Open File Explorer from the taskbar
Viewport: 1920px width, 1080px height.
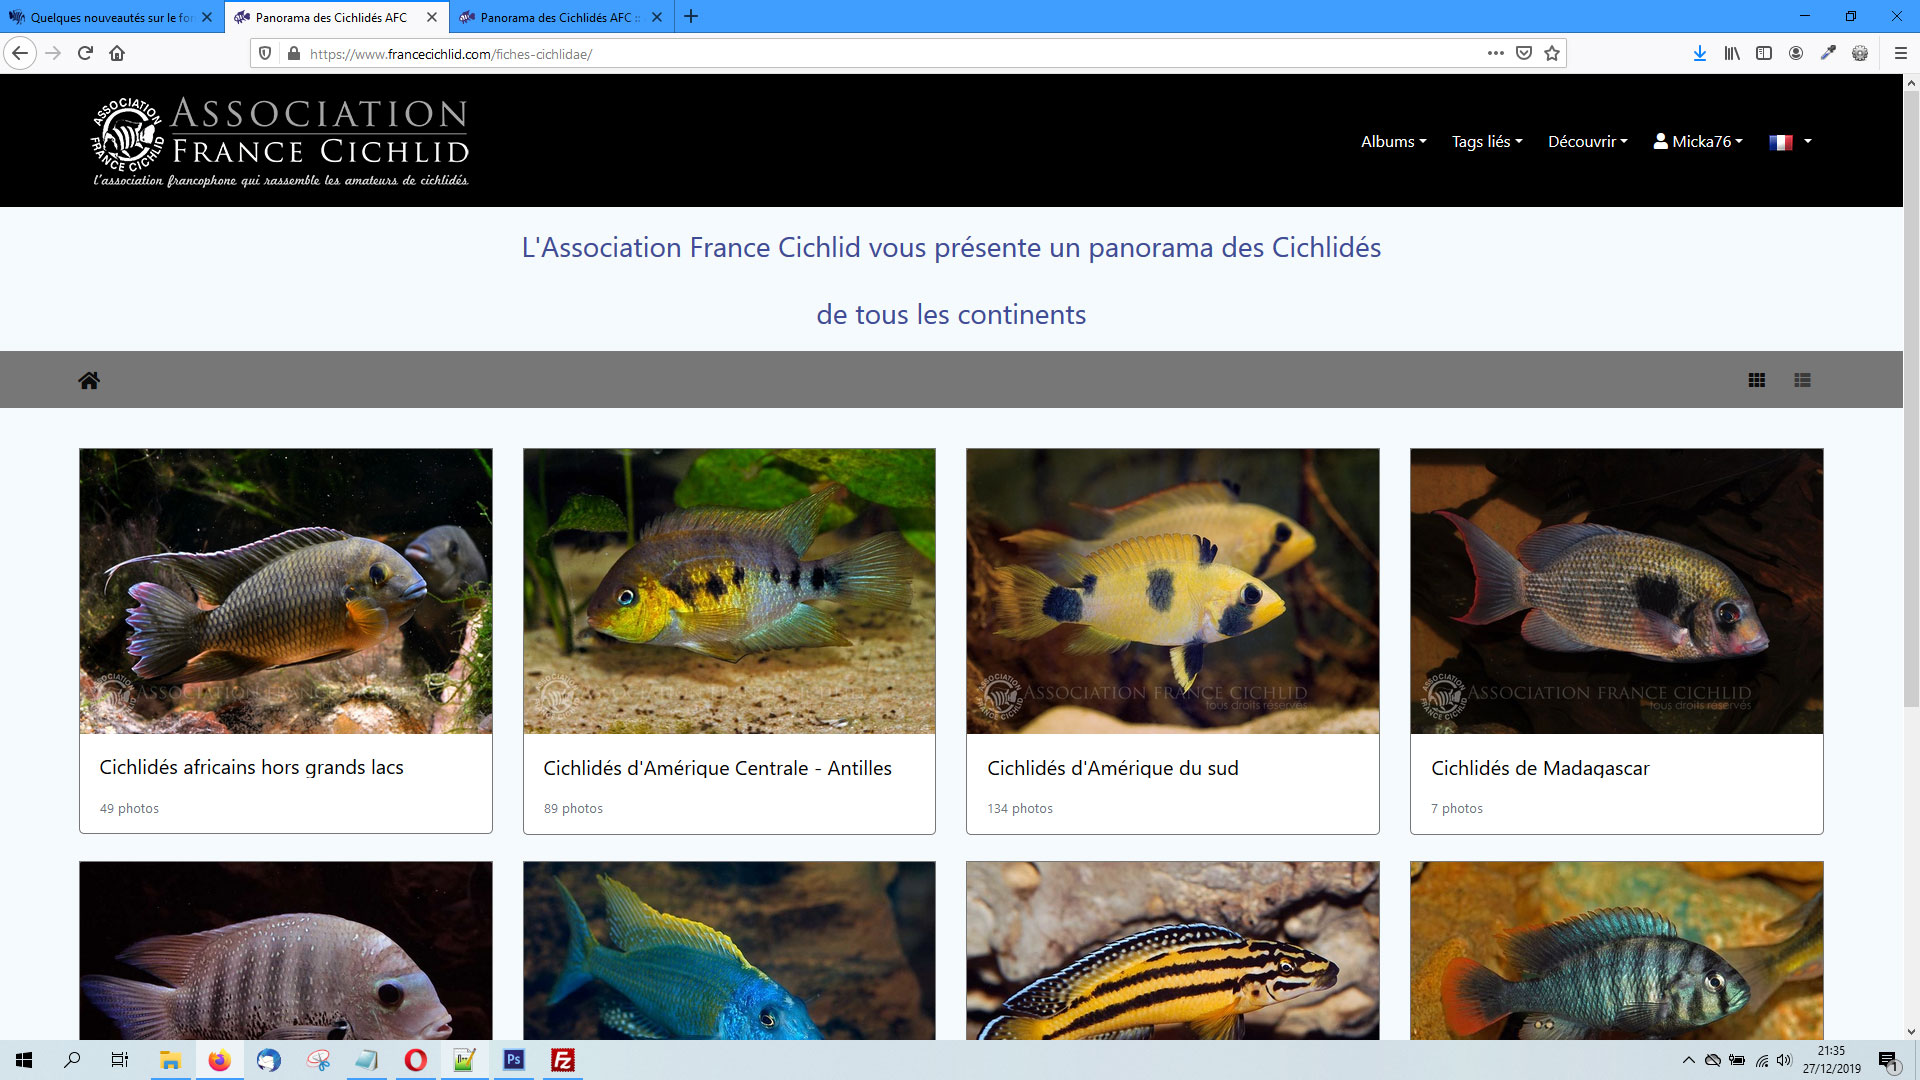click(x=170, y=1060)
